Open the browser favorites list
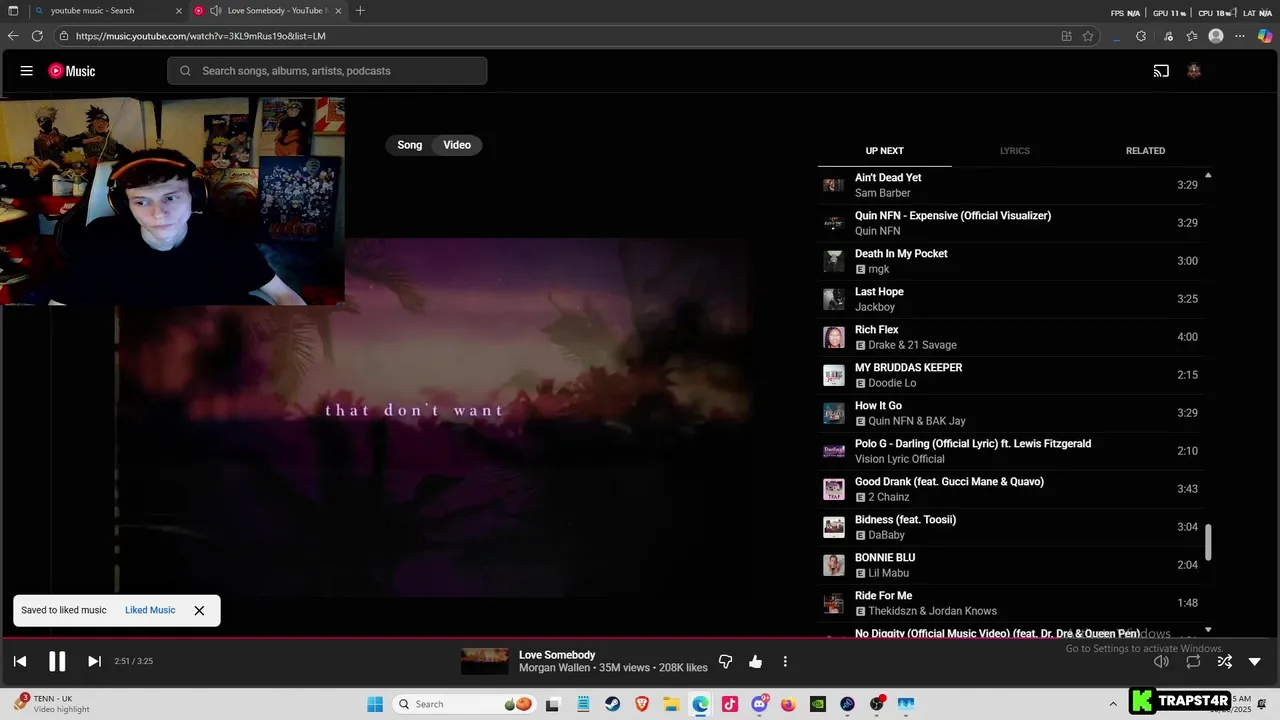 1192,36
